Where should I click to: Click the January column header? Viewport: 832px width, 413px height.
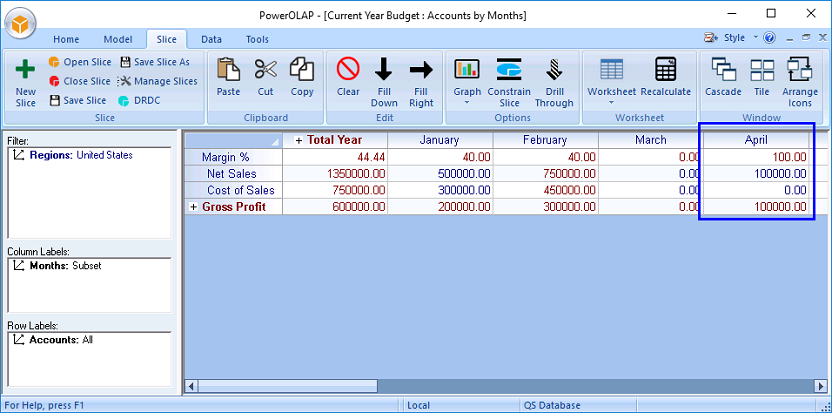pos(440,140)
